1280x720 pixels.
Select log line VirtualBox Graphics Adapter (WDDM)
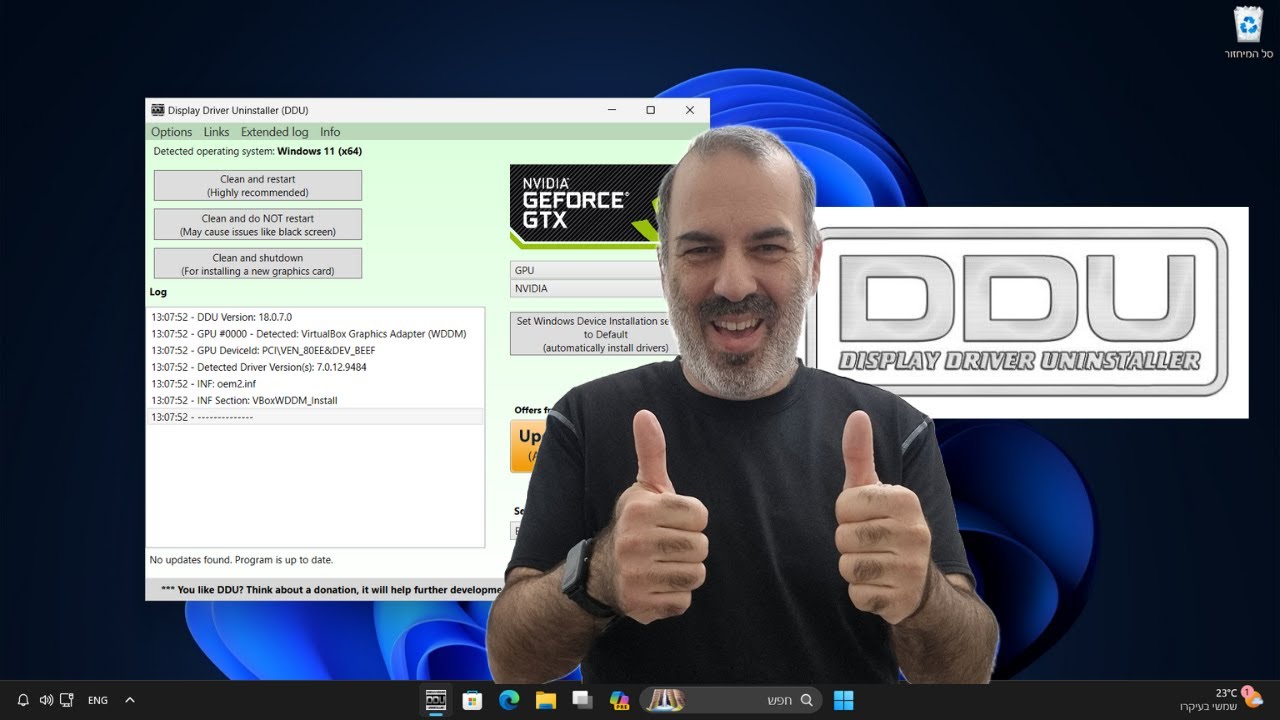coord(315,334)
